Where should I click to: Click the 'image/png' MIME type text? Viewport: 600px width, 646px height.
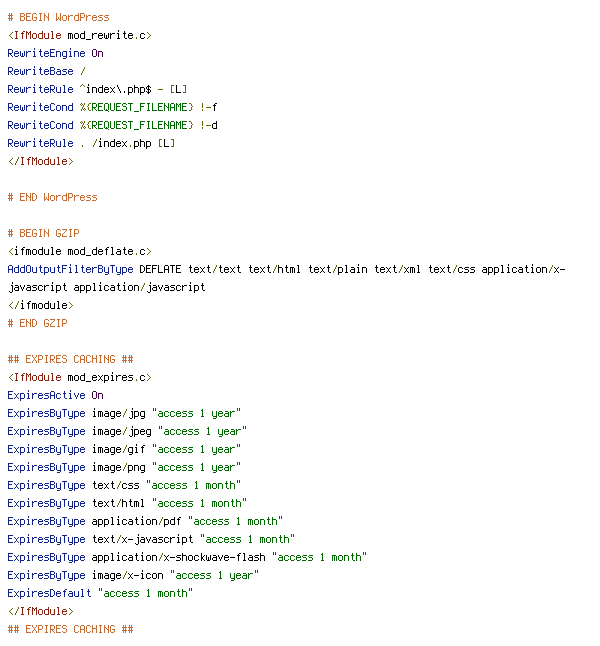click(x=119, y=468)
